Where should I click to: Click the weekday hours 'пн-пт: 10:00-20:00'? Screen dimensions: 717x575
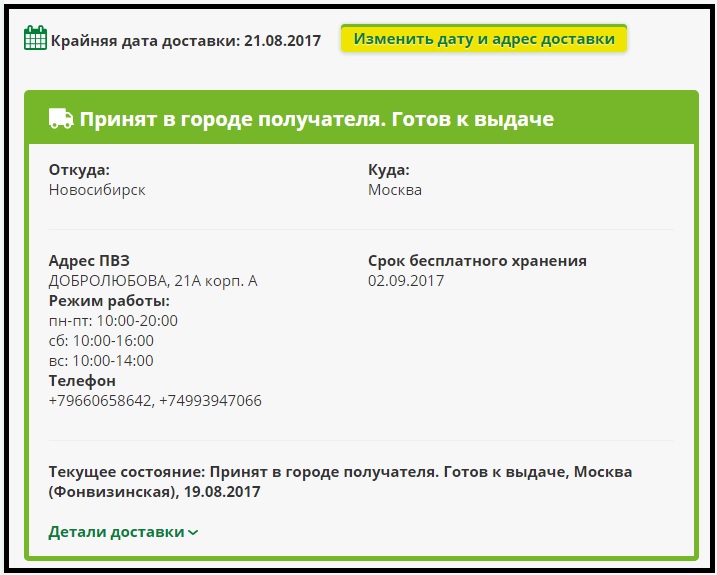(113, 321)
